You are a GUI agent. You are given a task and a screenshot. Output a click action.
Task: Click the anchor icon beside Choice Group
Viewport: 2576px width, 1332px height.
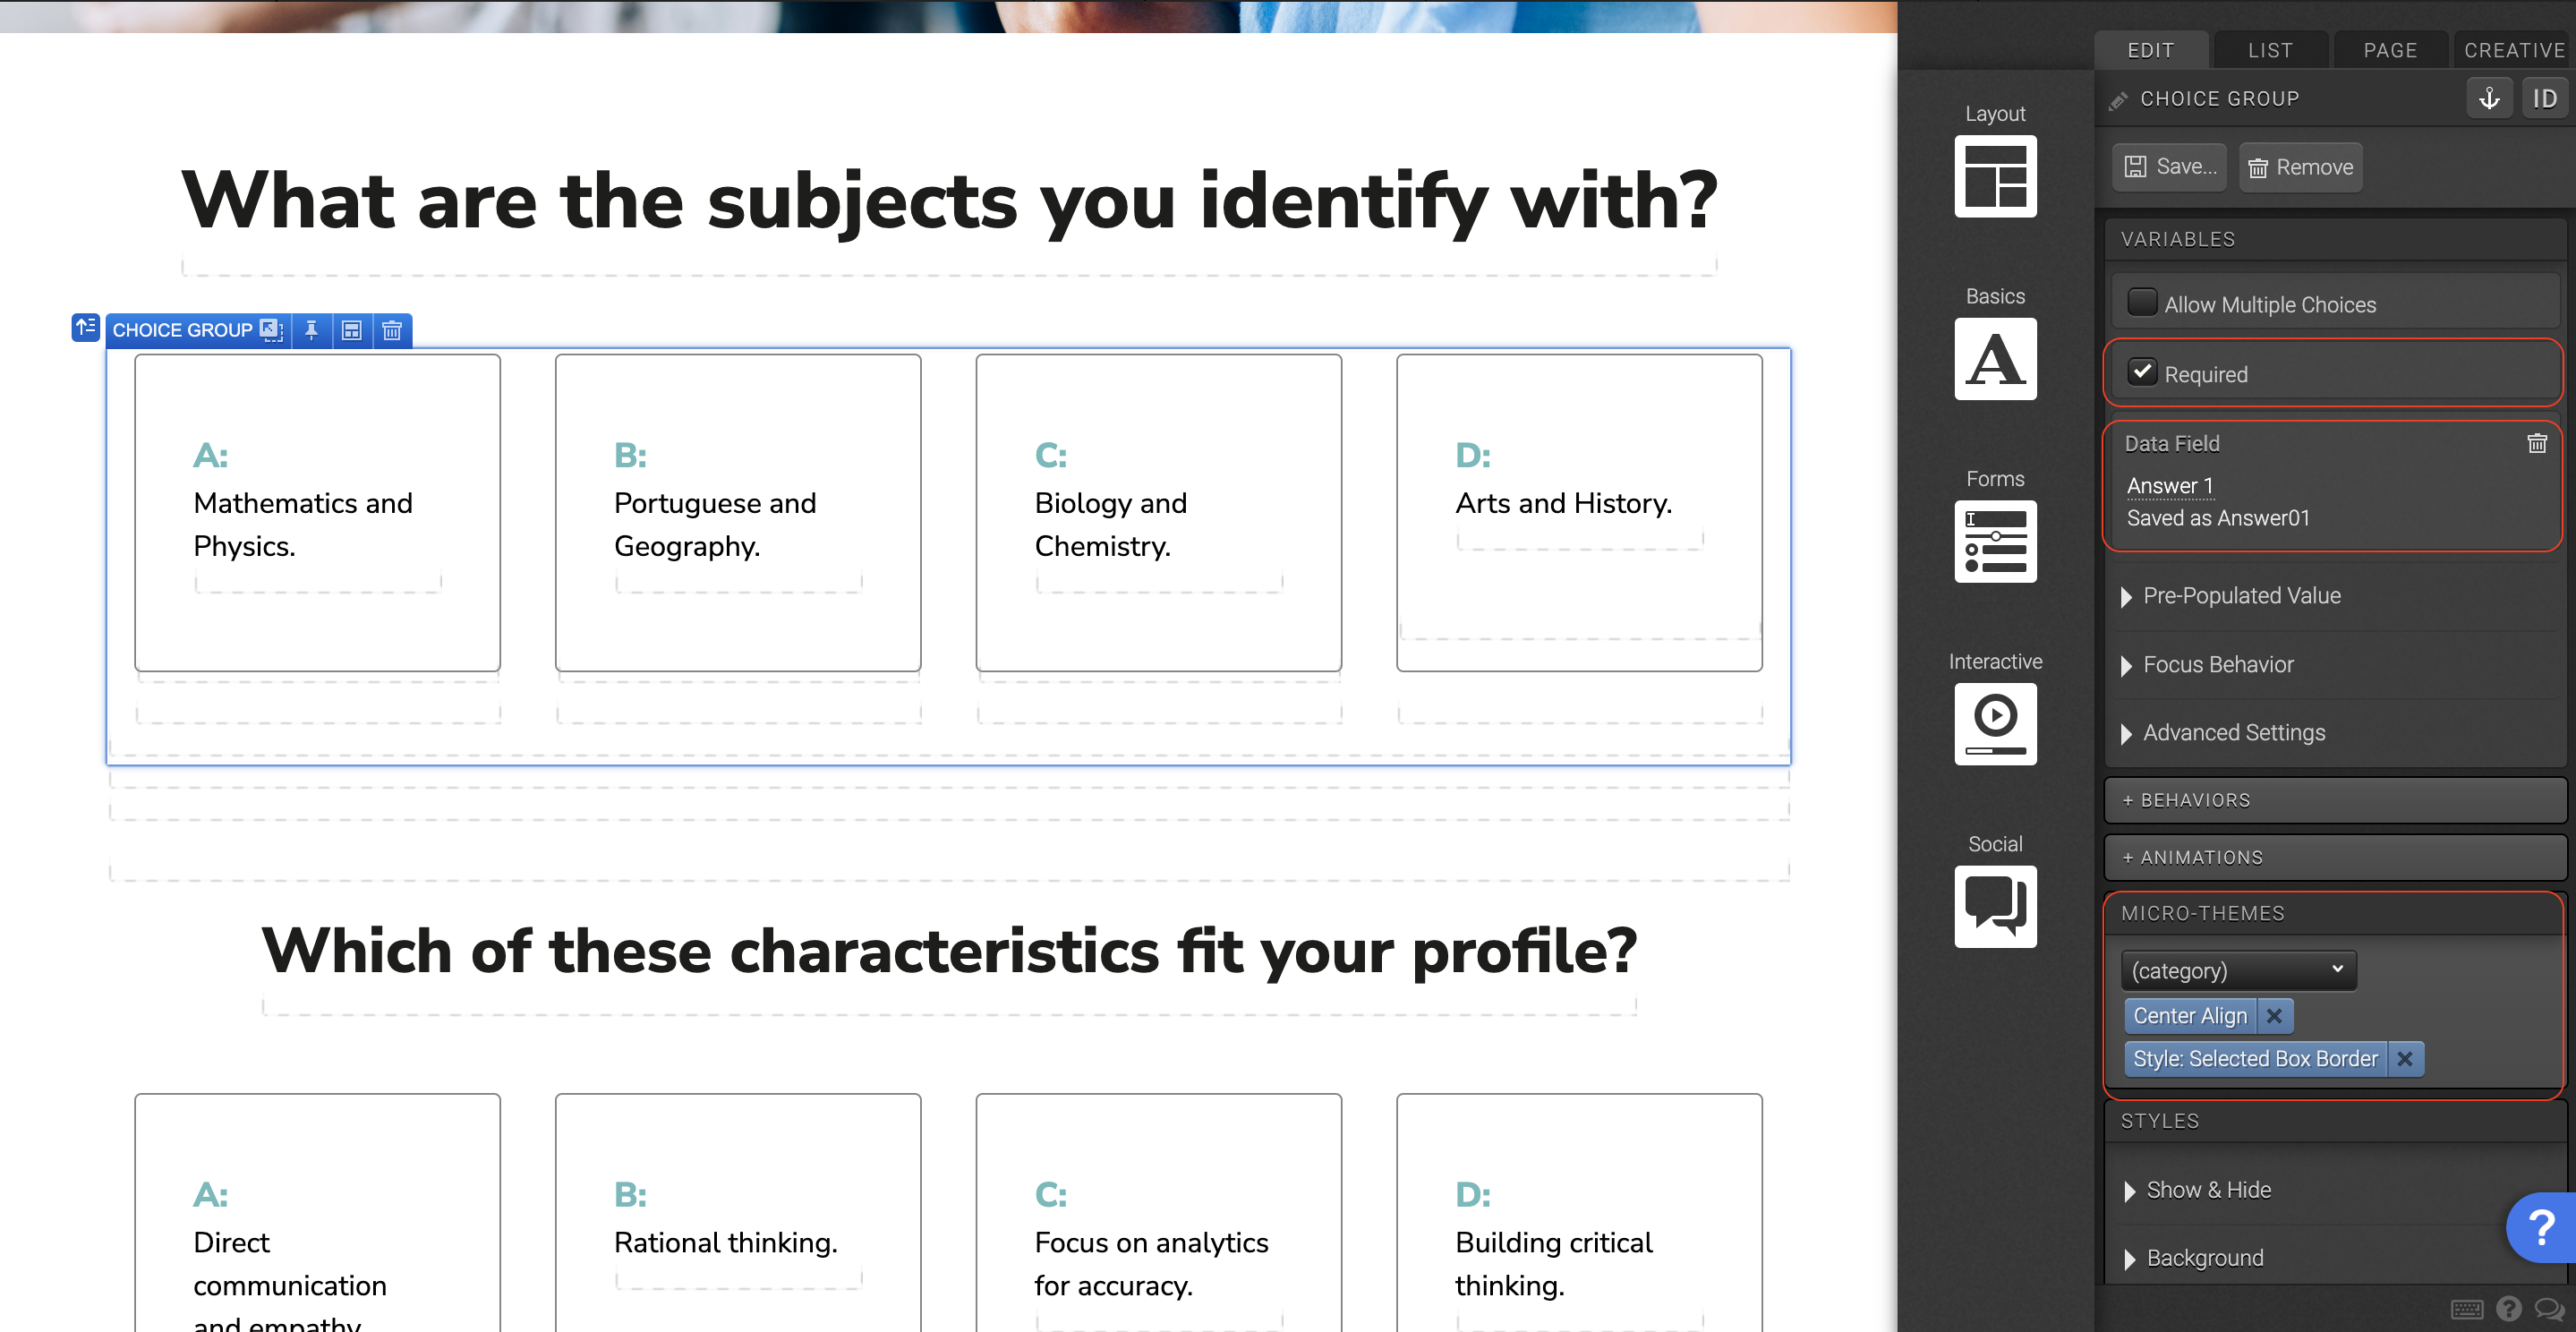click(x=2489, y=98)
